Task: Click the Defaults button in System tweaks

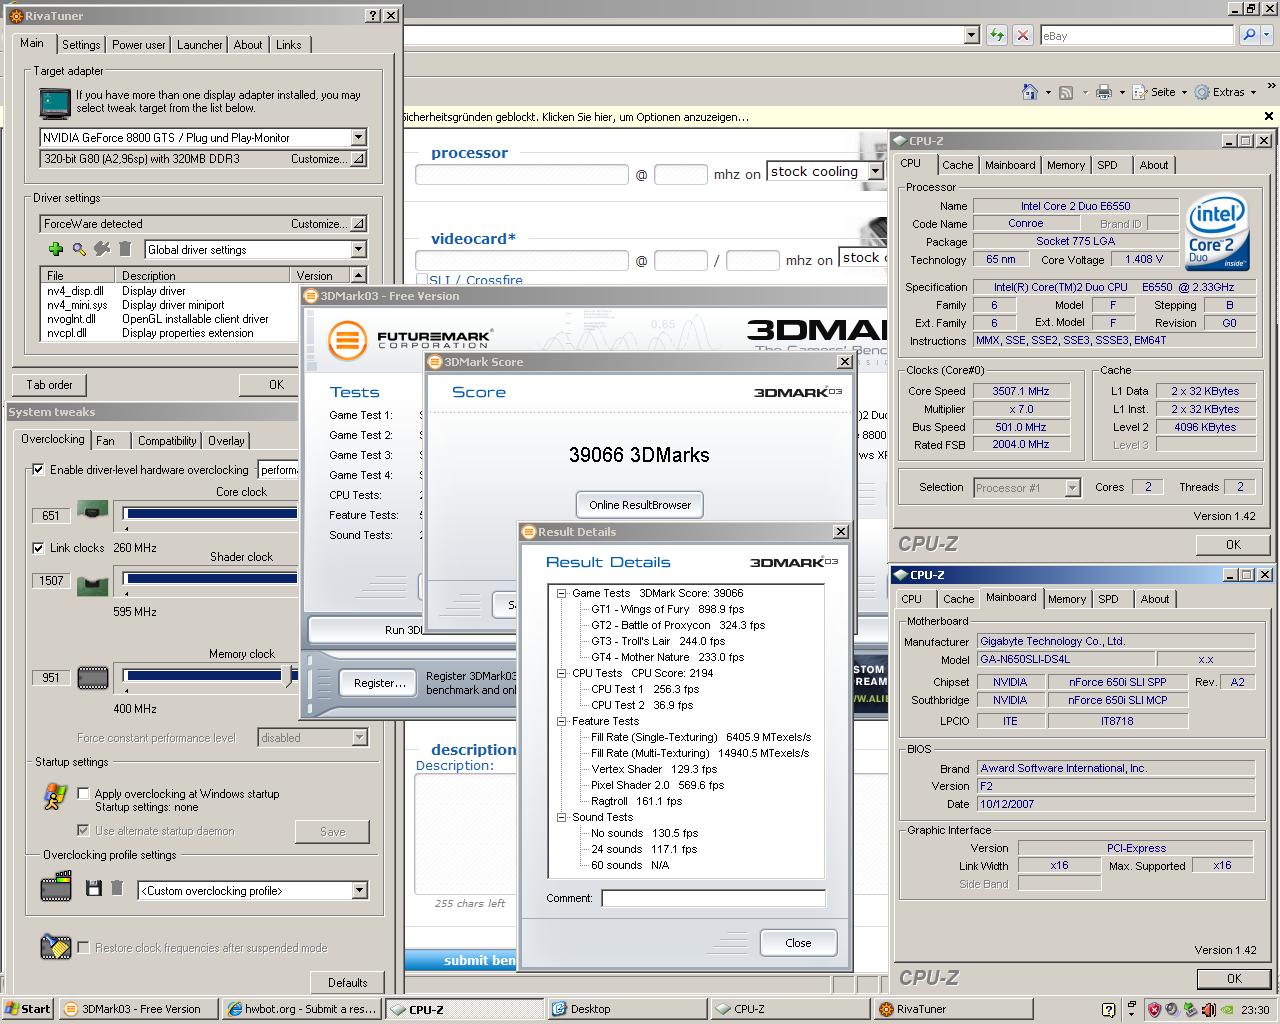Action: tap(347, 982)
